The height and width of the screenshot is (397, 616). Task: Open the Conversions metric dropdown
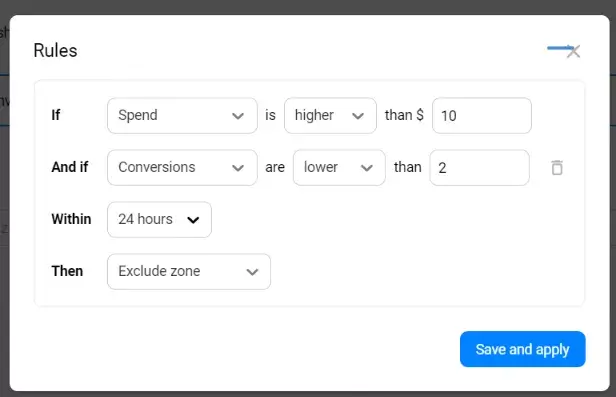182,168
